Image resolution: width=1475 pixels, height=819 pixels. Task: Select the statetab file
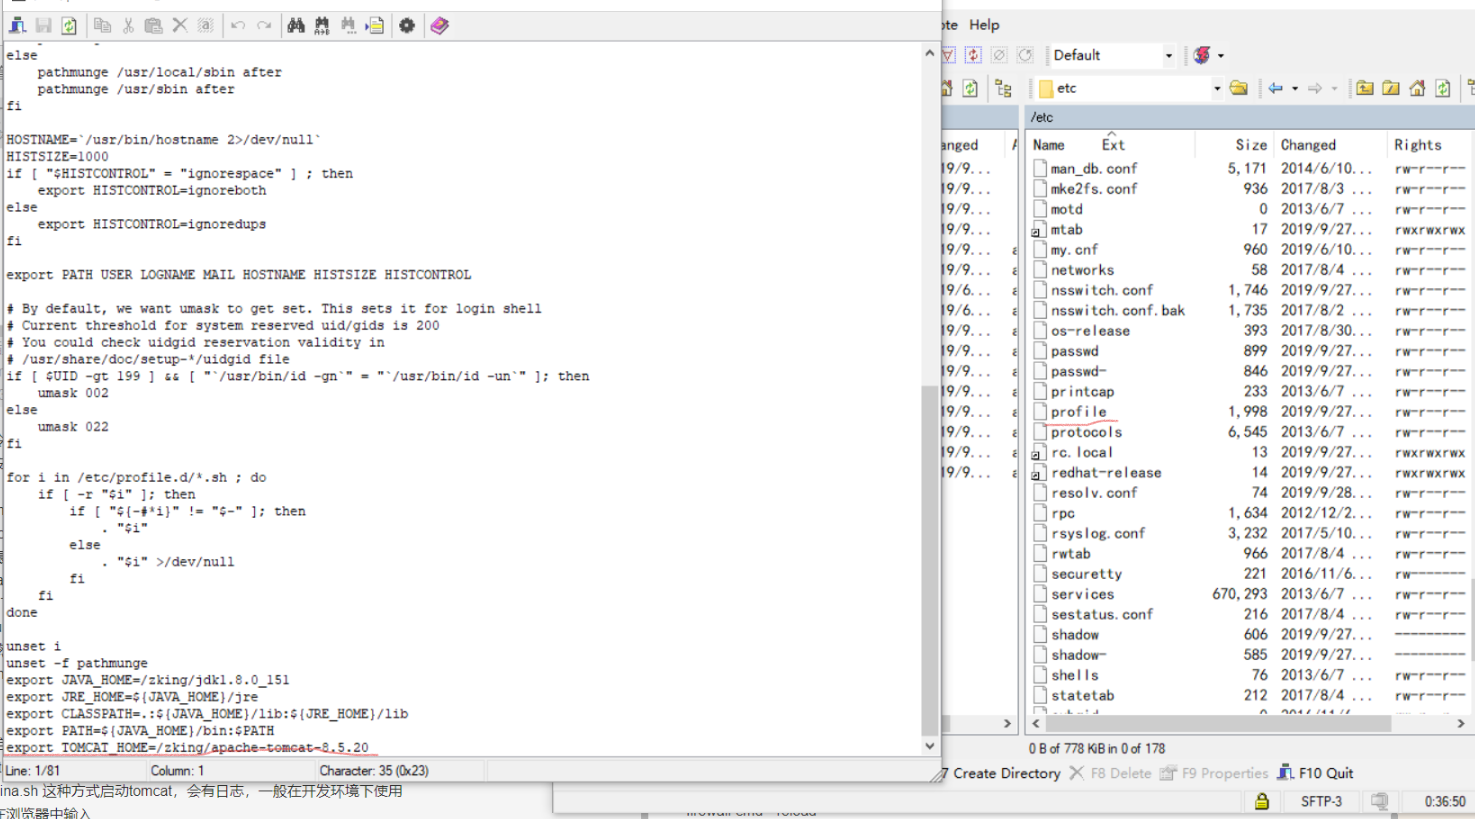(1082, 695)
